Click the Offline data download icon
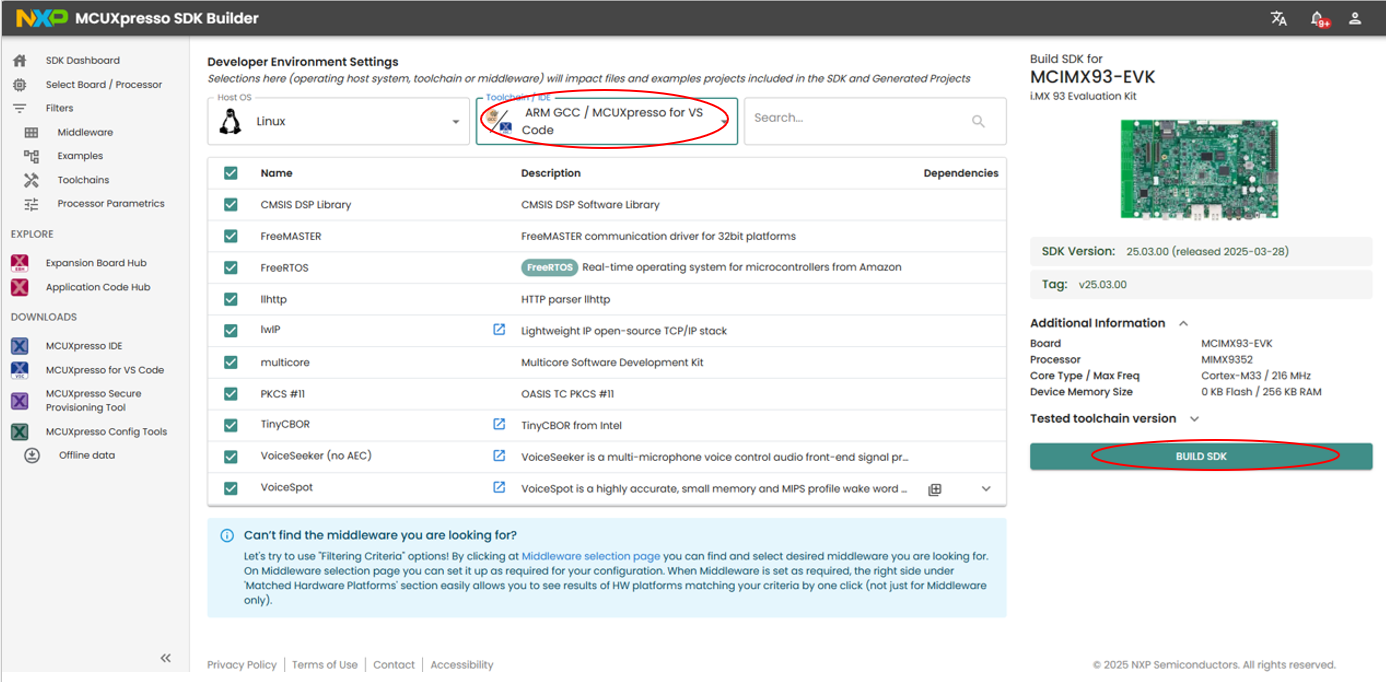The height and width of the screenshot is (682, 1386). (32, 455)
